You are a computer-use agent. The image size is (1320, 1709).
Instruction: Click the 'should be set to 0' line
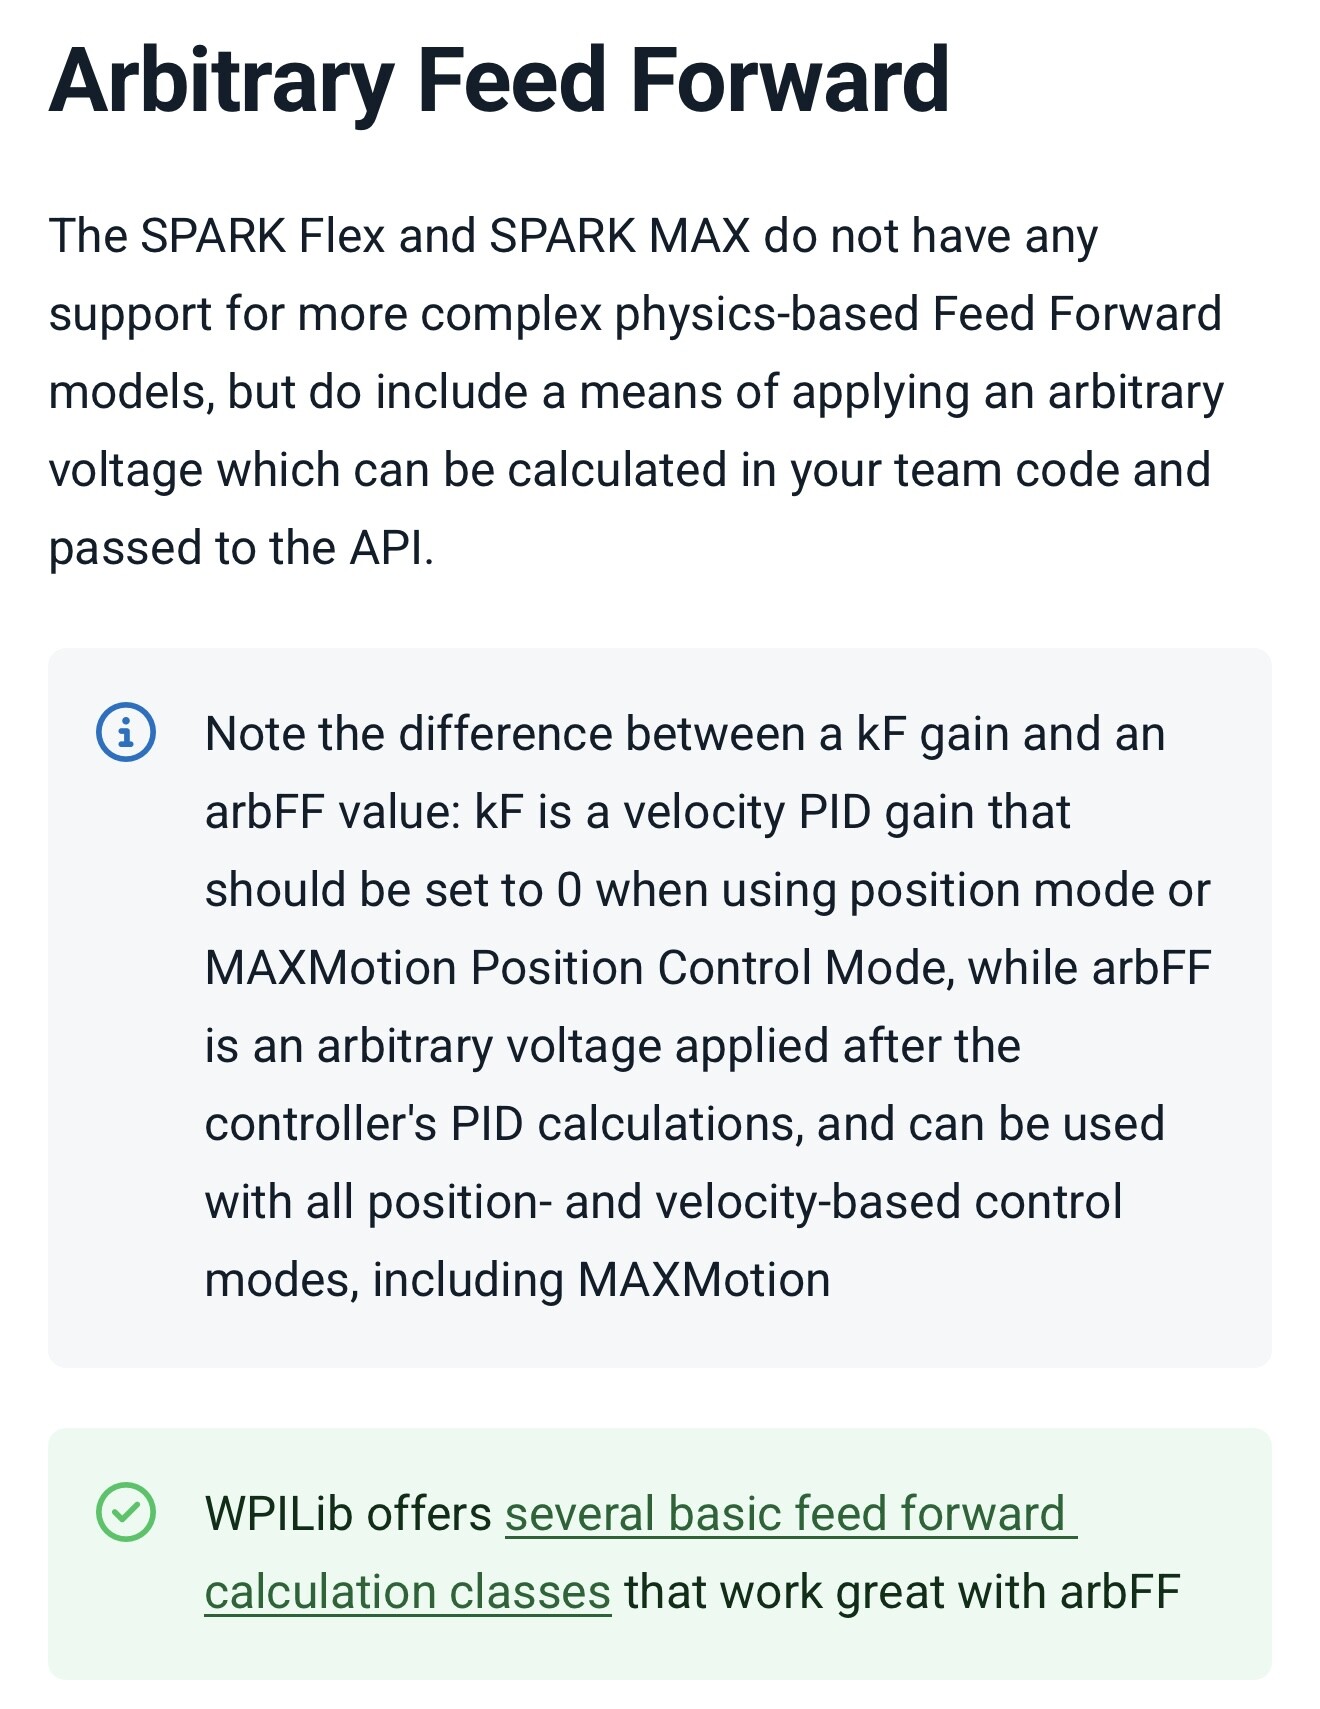[708, 890]
